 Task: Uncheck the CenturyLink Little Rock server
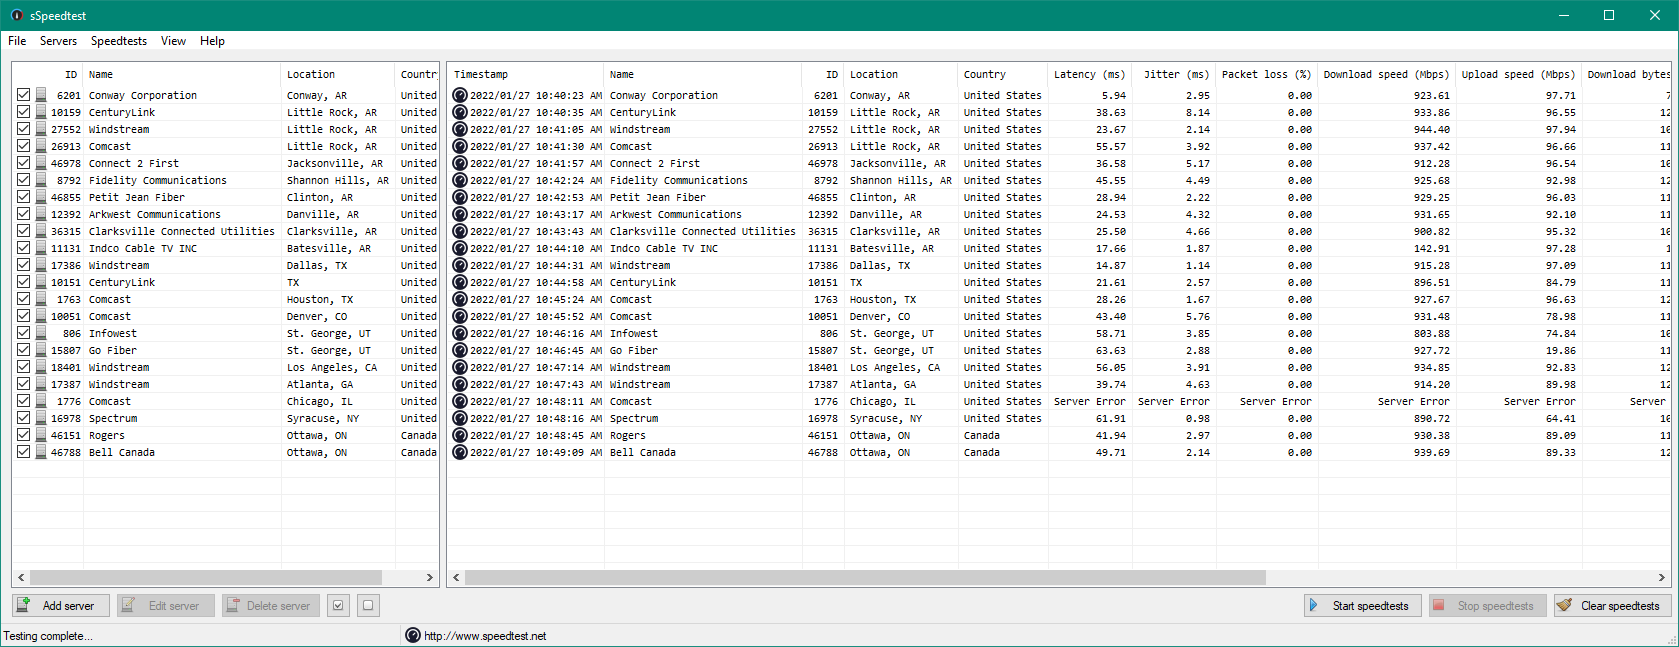pyautogui.click(x=23, y=112)
